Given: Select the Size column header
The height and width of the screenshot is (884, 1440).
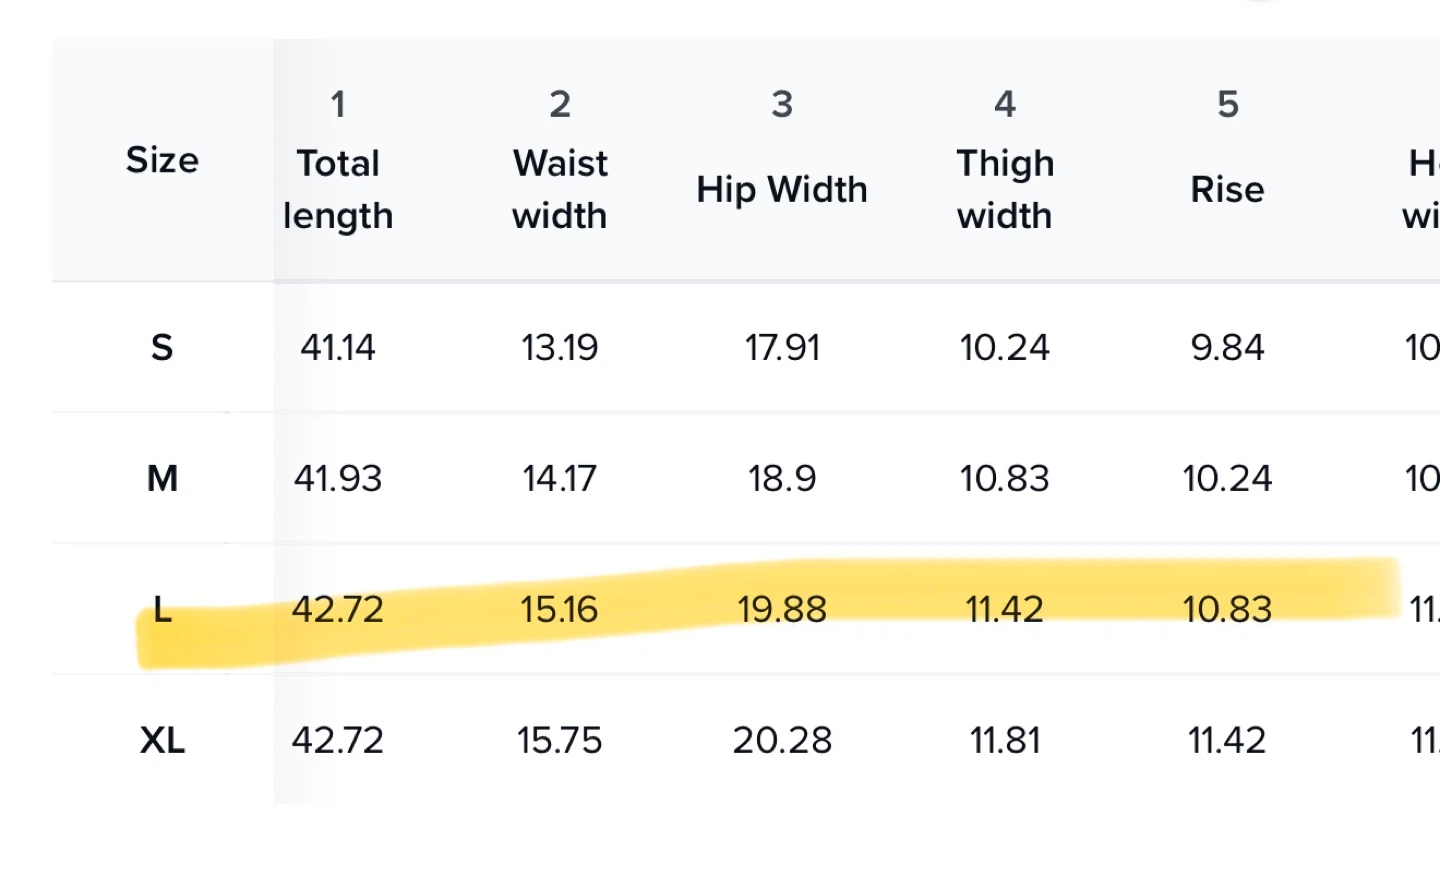Looking at the screenshot, I should click(x=162, y=160).
